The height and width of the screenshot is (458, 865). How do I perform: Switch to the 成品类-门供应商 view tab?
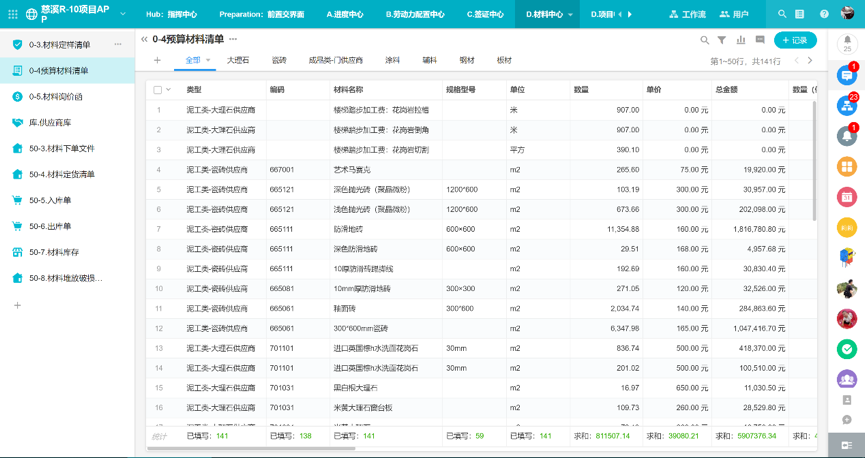[x=336, y=60]
